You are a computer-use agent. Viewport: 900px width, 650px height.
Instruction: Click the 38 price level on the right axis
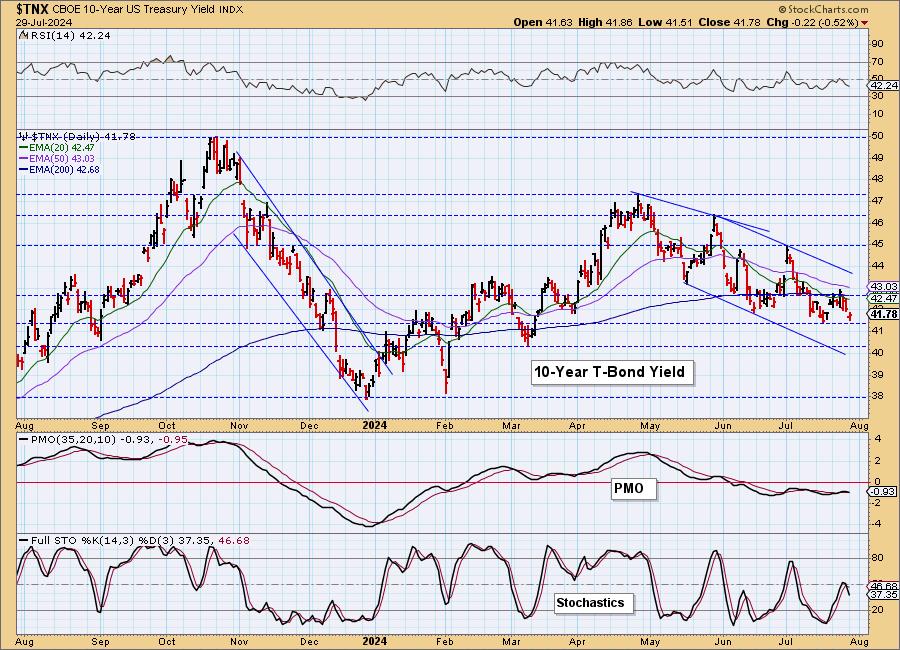click(877, 396)
